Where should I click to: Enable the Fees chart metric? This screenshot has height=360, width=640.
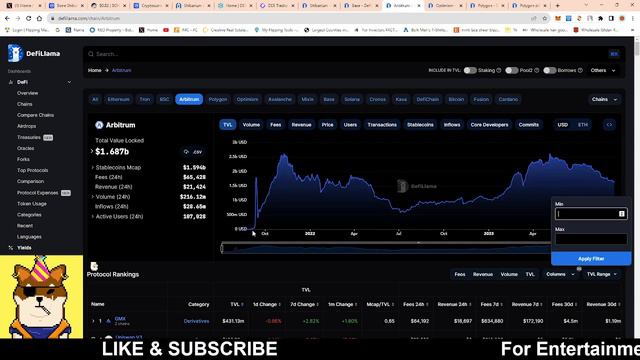pos(276,125)
